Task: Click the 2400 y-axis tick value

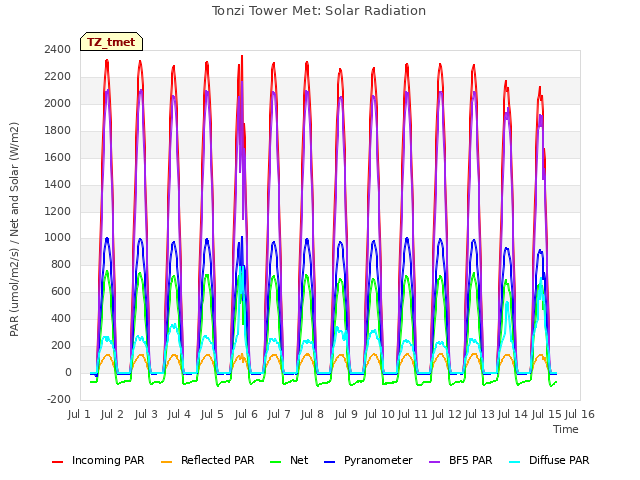Action: click(x=58, y=49)
